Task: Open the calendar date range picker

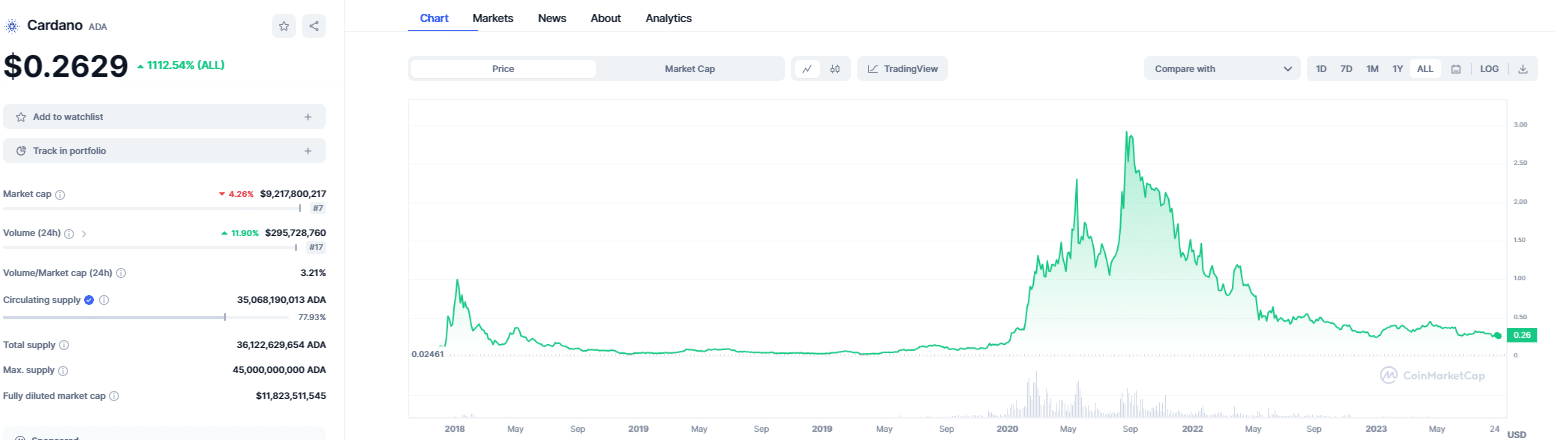Action: tap(1456, 69)
